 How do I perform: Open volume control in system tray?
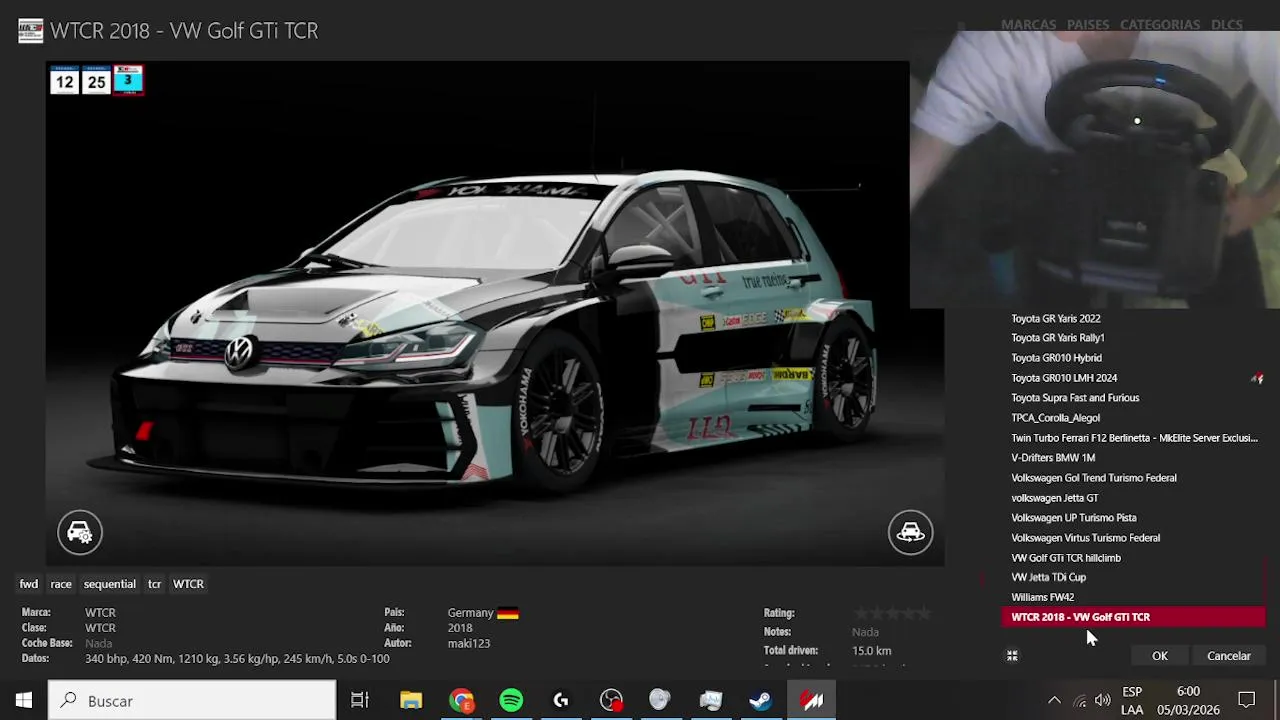[1102, 701]
